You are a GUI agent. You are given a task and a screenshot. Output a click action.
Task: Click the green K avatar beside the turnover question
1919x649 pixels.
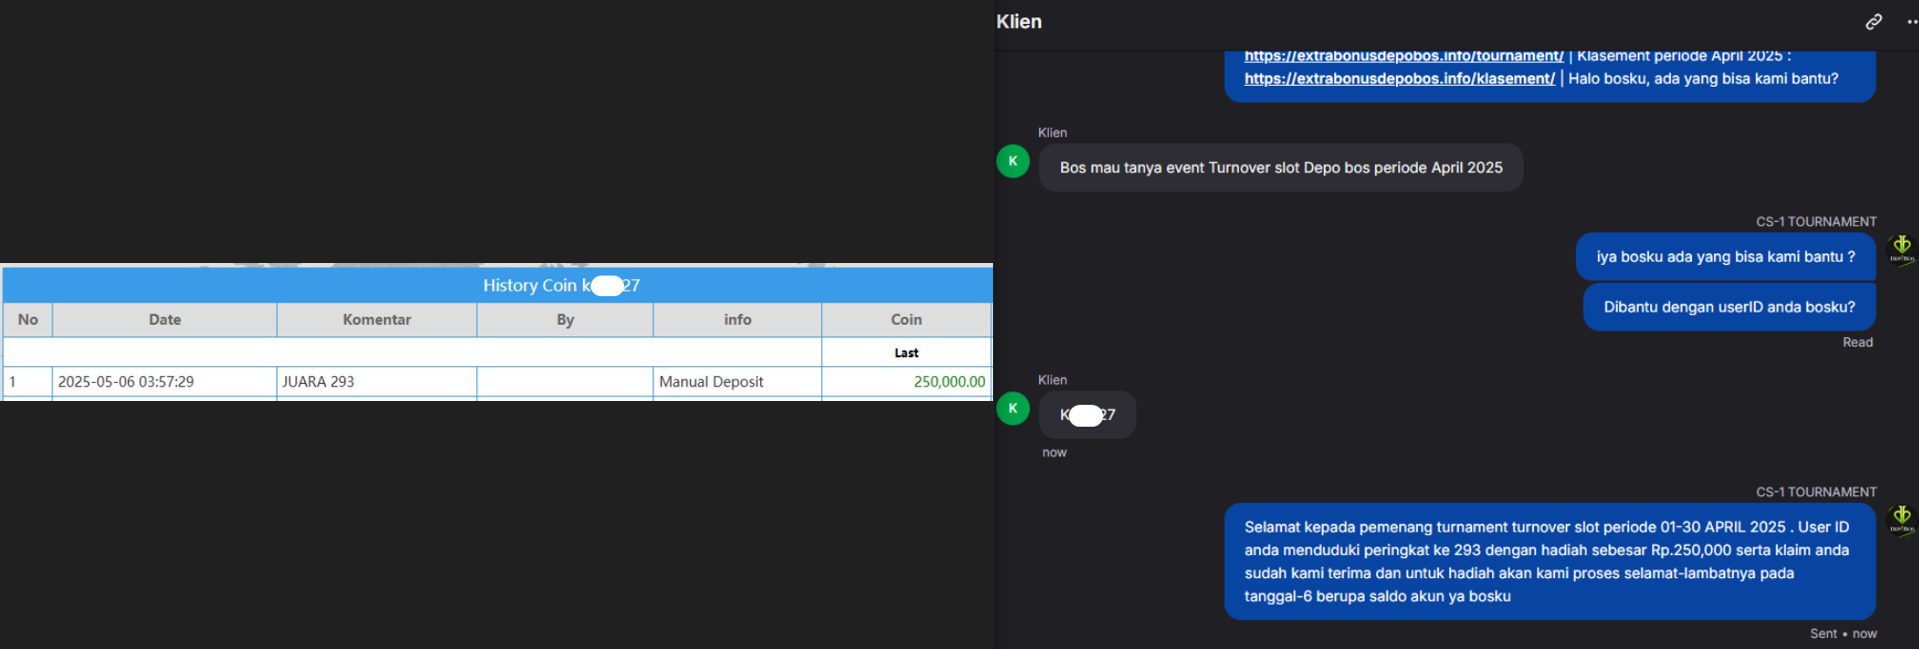pyautogui.click(x=1013, y=161)
